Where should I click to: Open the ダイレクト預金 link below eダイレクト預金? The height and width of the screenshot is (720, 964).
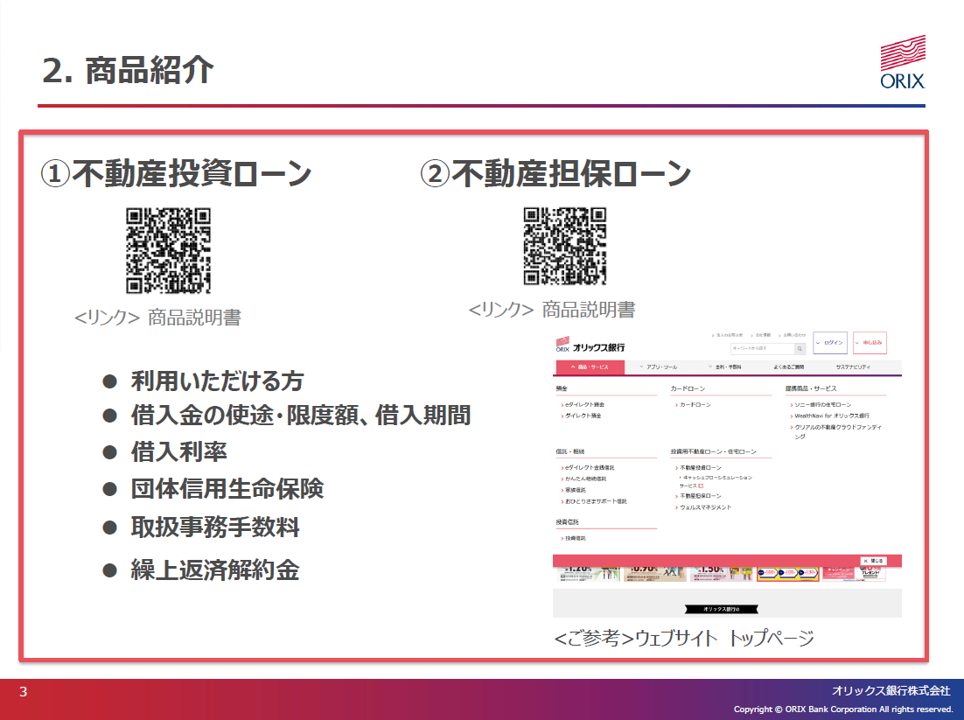(581, 416)
